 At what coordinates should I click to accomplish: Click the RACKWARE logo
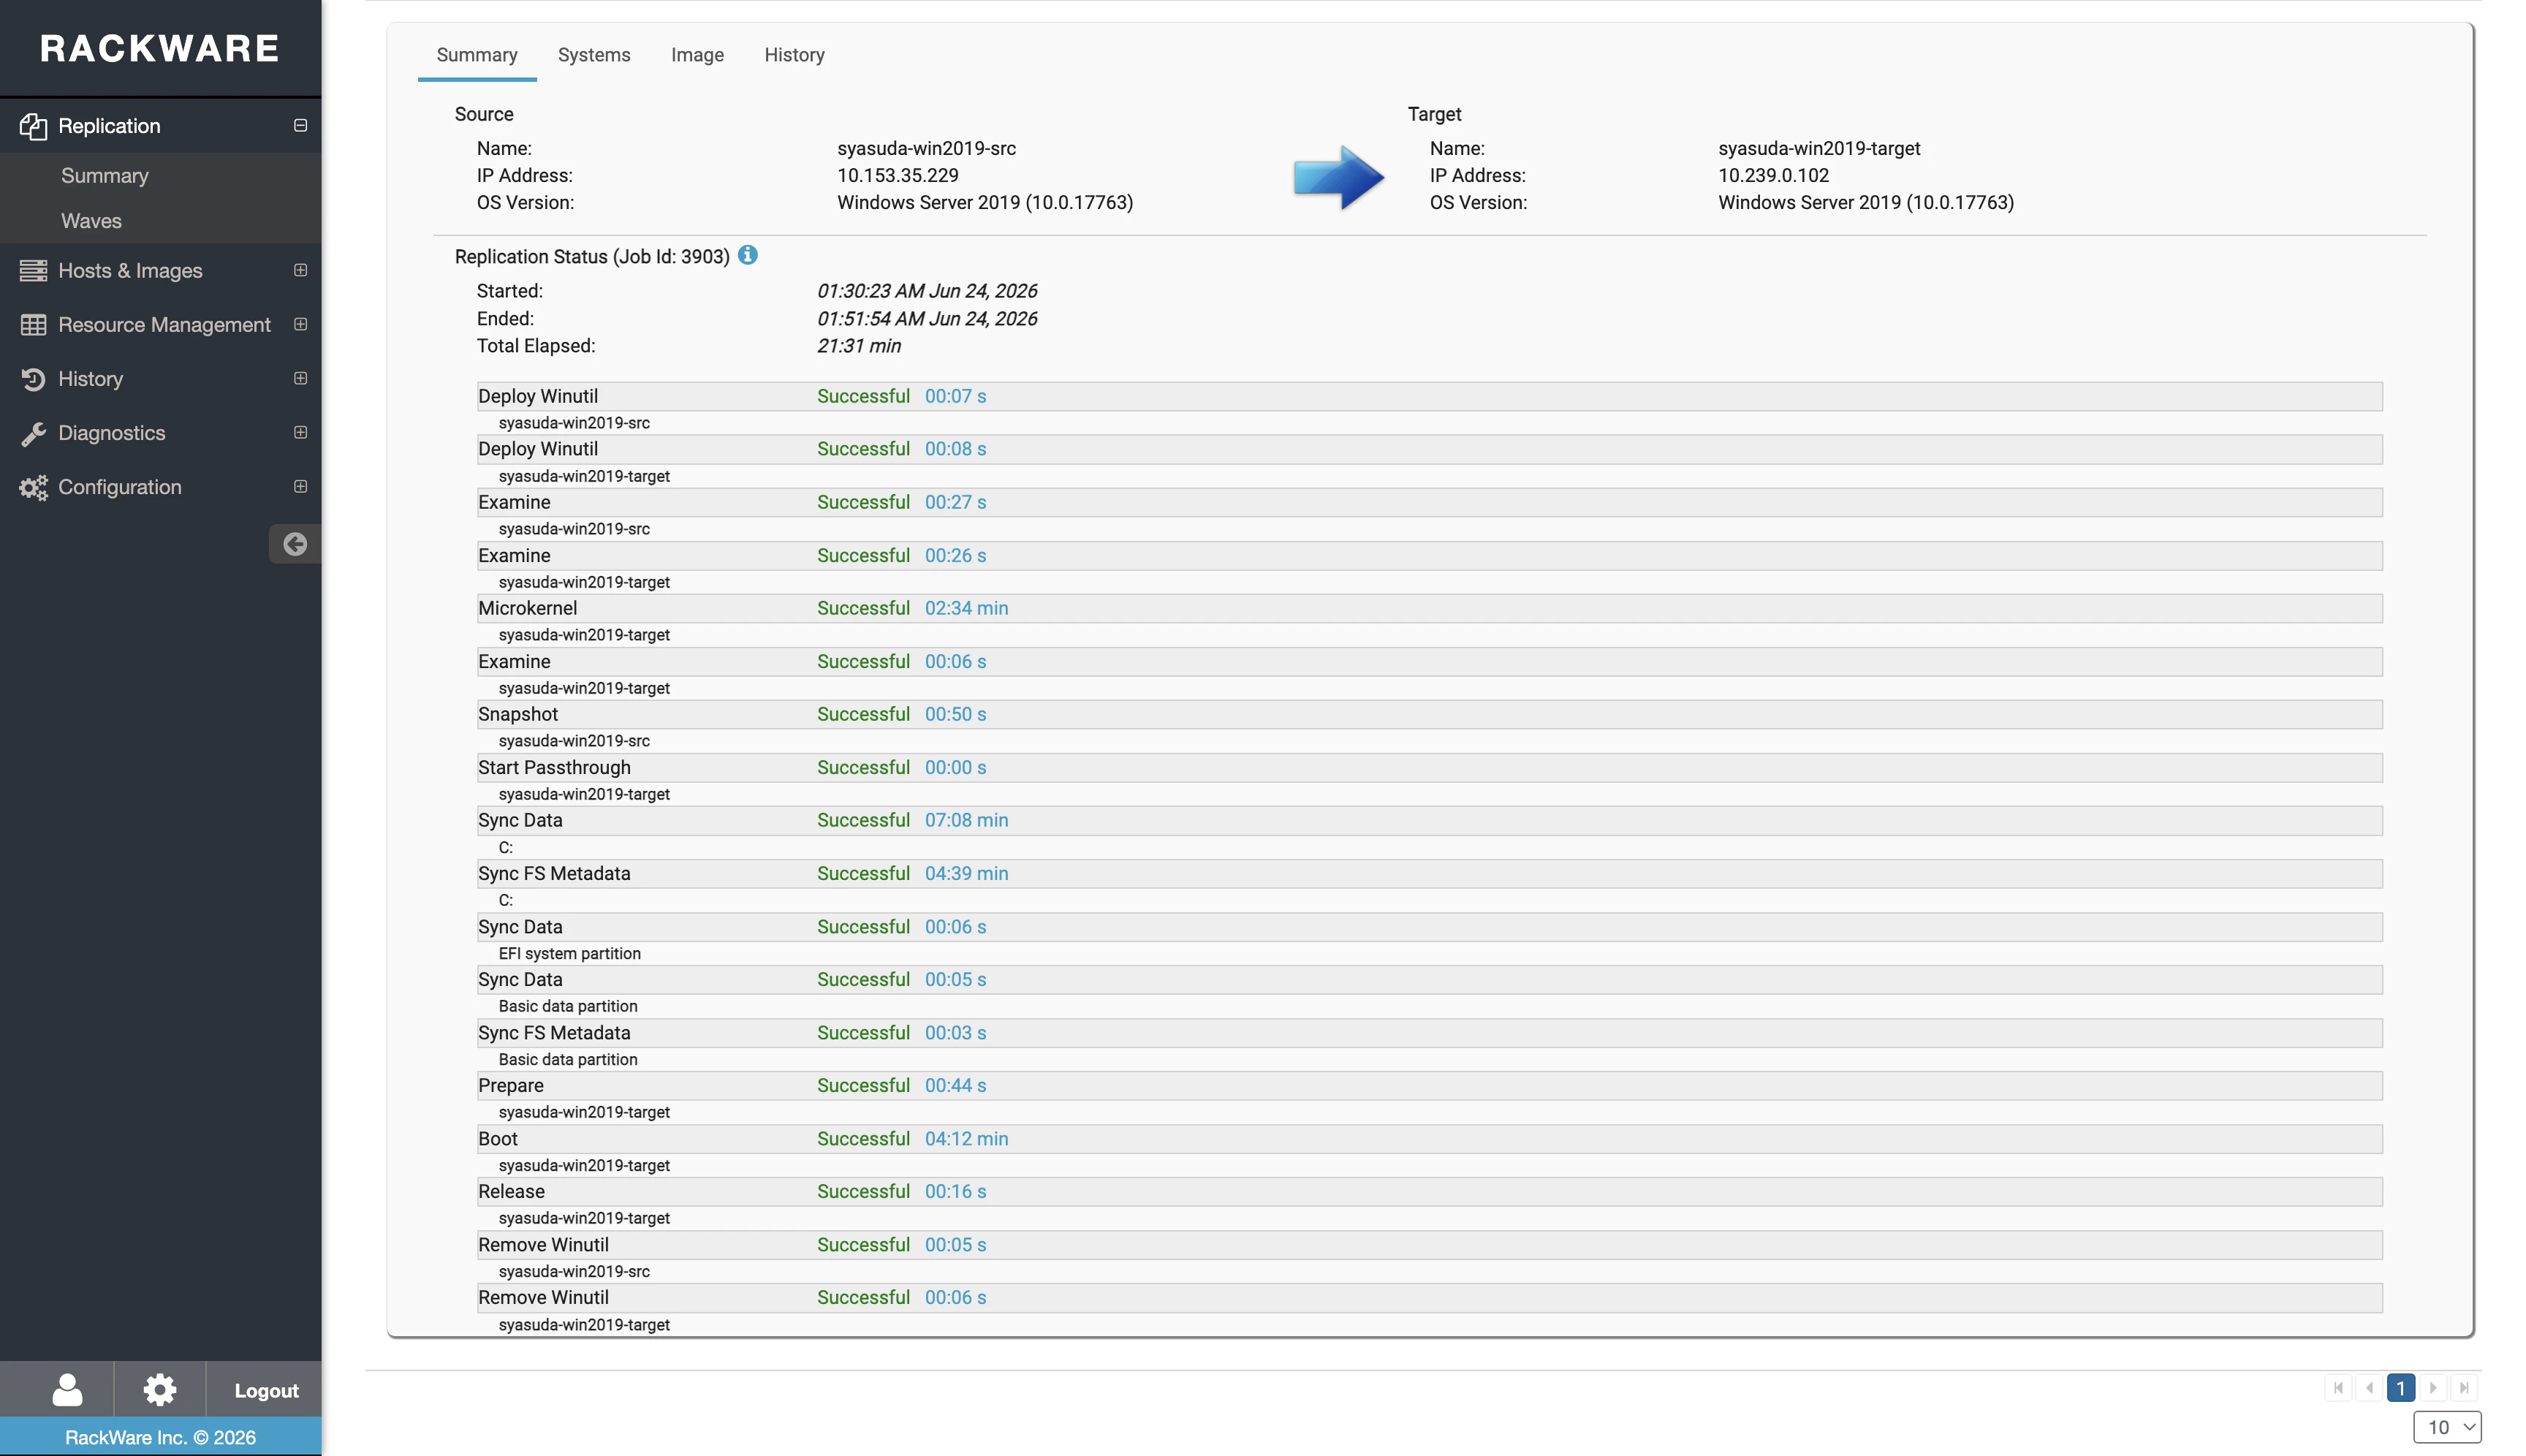160,48
